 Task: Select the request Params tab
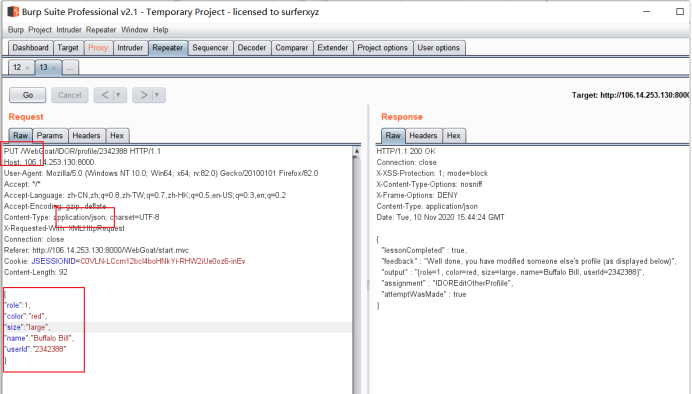(50, 135)
